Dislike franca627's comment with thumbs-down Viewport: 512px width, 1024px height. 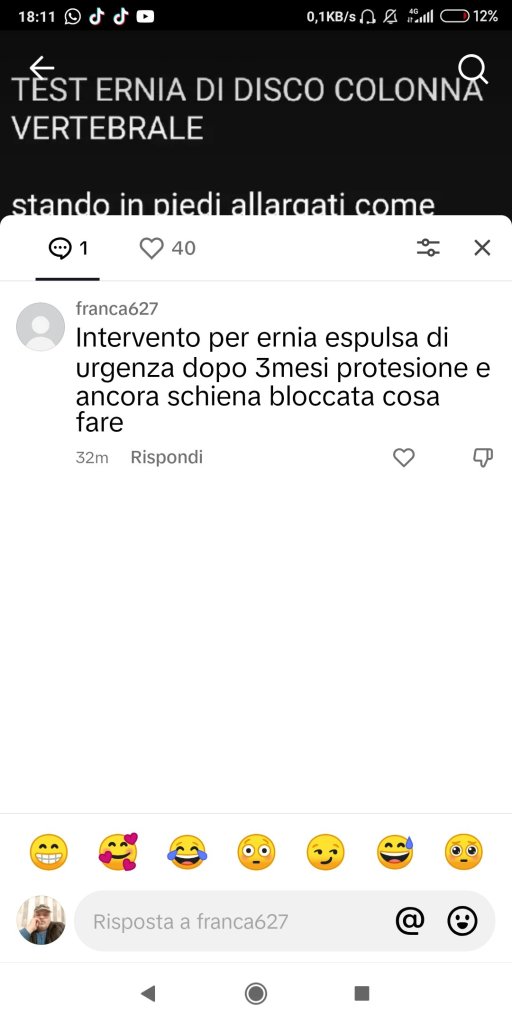pos(483,458)
